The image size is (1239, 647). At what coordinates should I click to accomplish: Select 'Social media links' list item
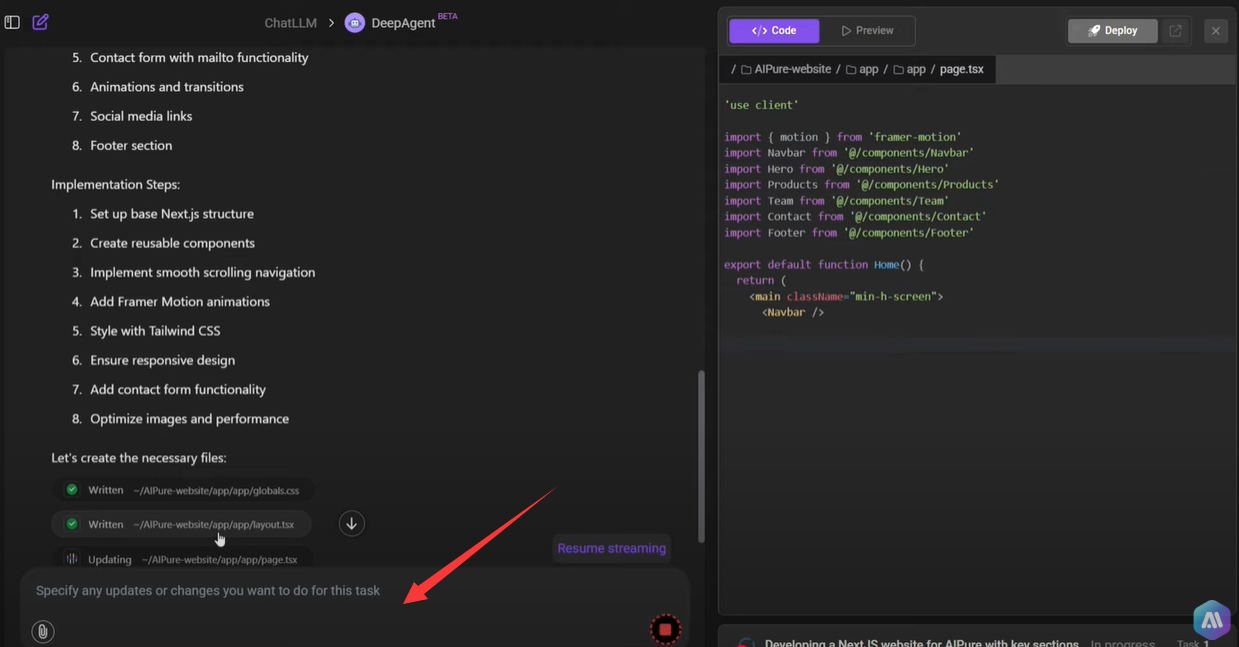click(141, 116)
